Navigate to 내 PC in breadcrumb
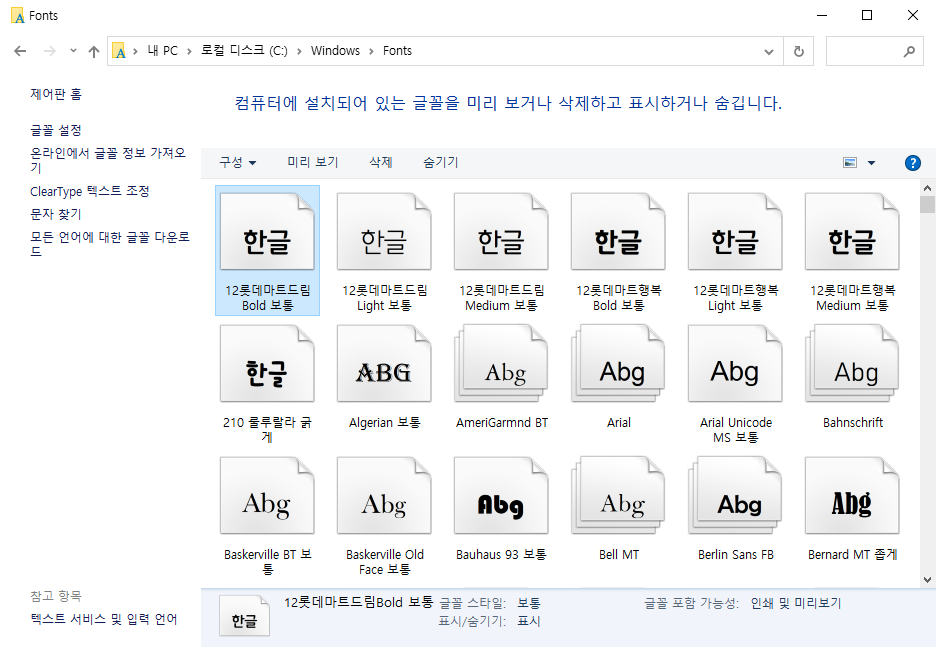This screenshot has width=937, height=648. pos(163,51)
